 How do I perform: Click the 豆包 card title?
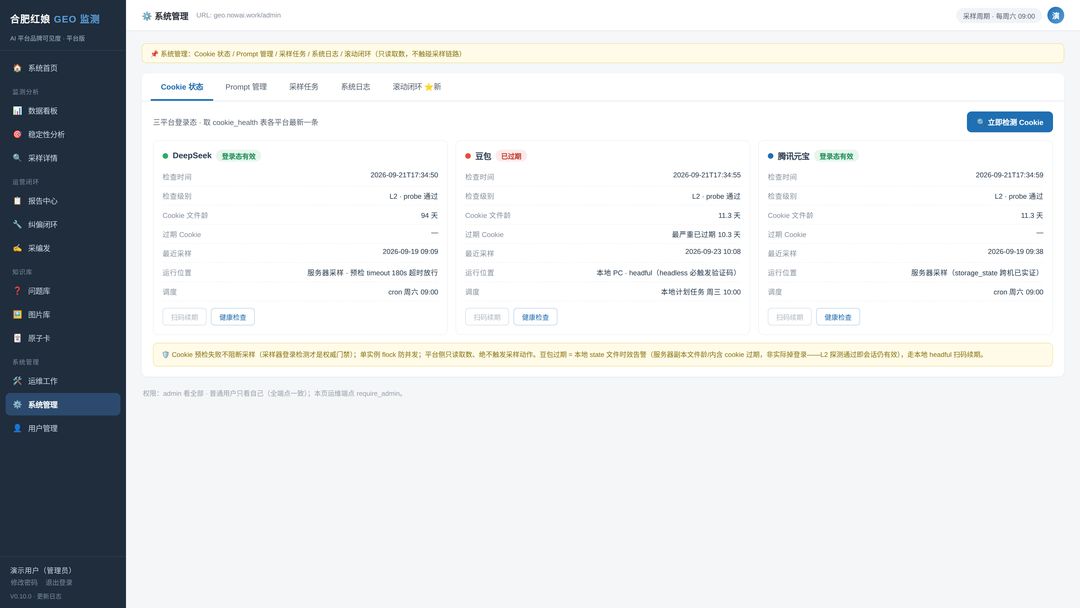point(483,156)
